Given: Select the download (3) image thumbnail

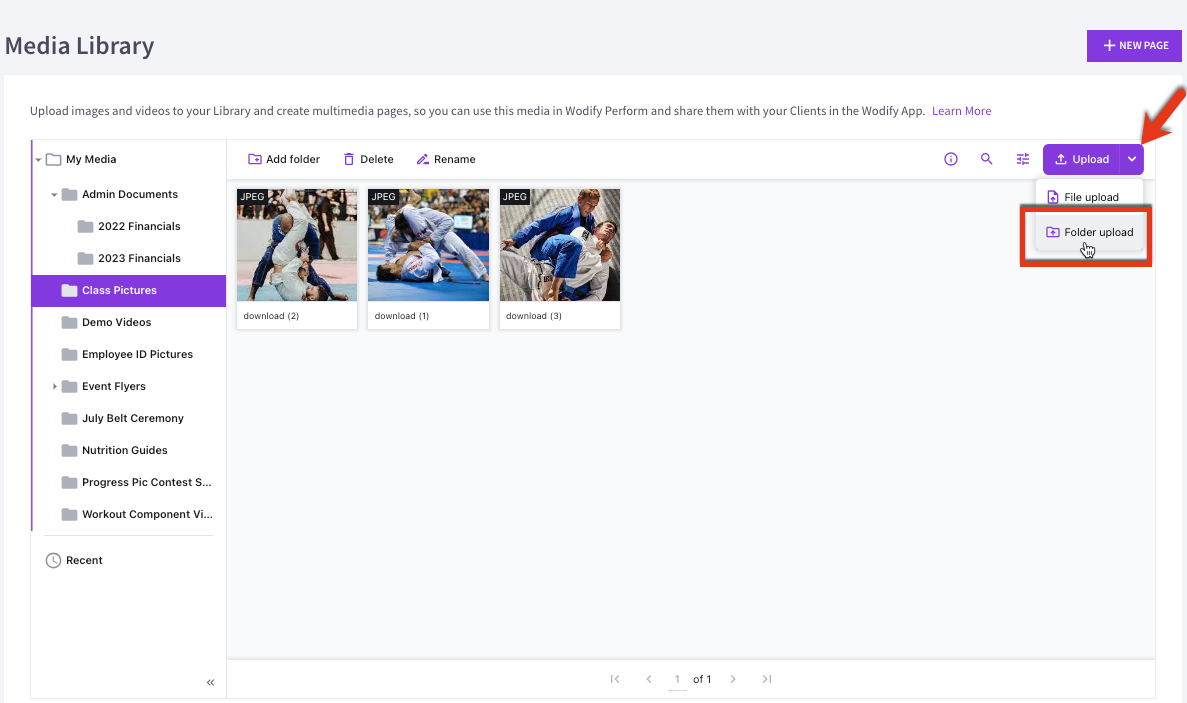Looking at the screenshot, I should pyautogui.click(x=560, y=245).
